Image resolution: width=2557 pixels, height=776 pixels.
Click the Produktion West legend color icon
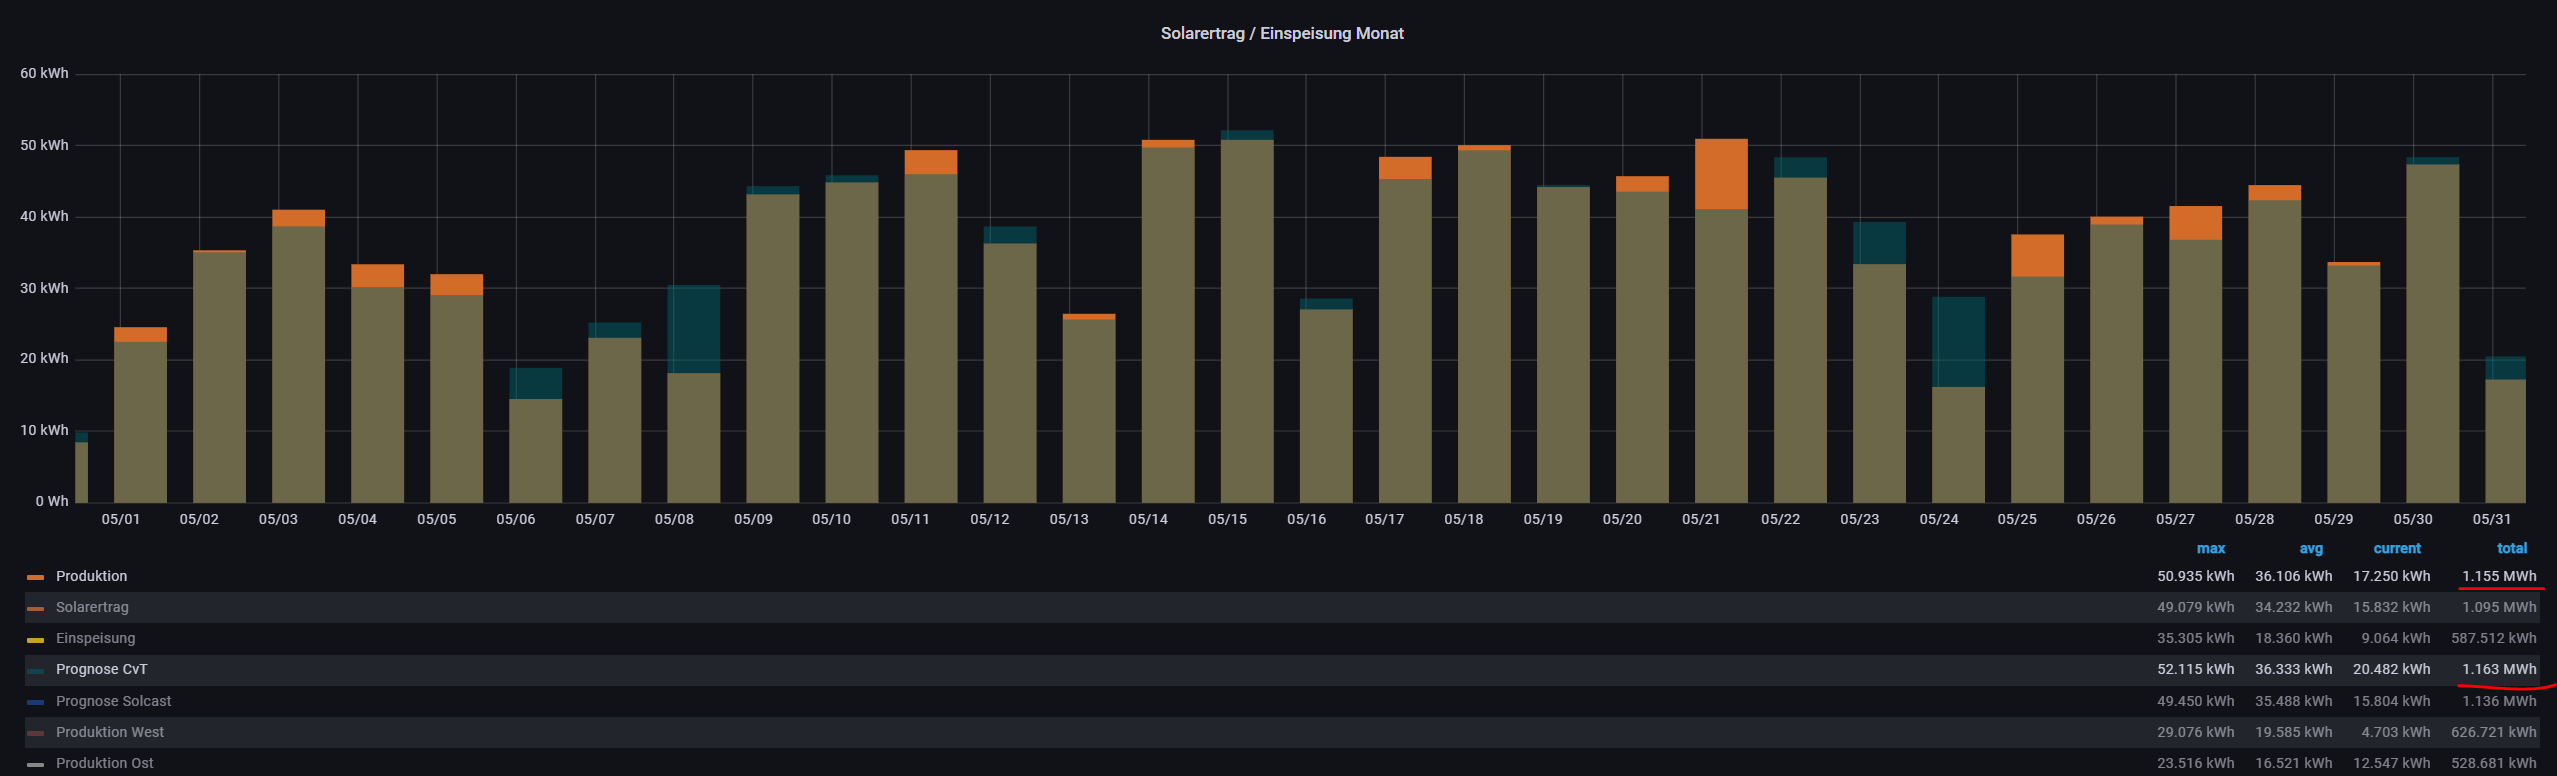(x=36, y=733)
